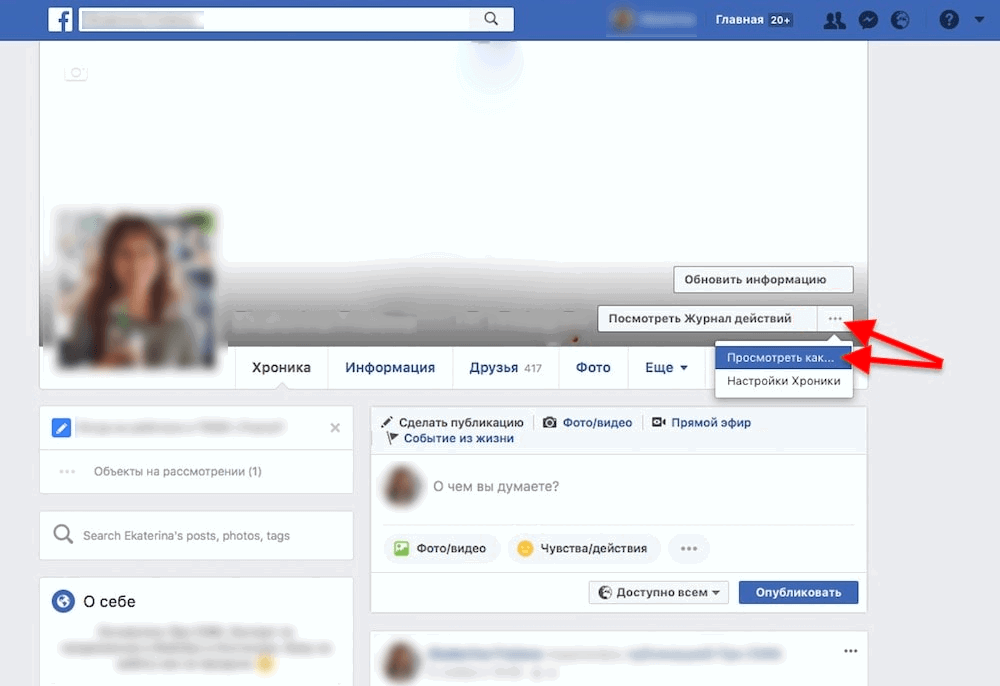
Task: Open the friend requests icon
Action: click(834, 19)
